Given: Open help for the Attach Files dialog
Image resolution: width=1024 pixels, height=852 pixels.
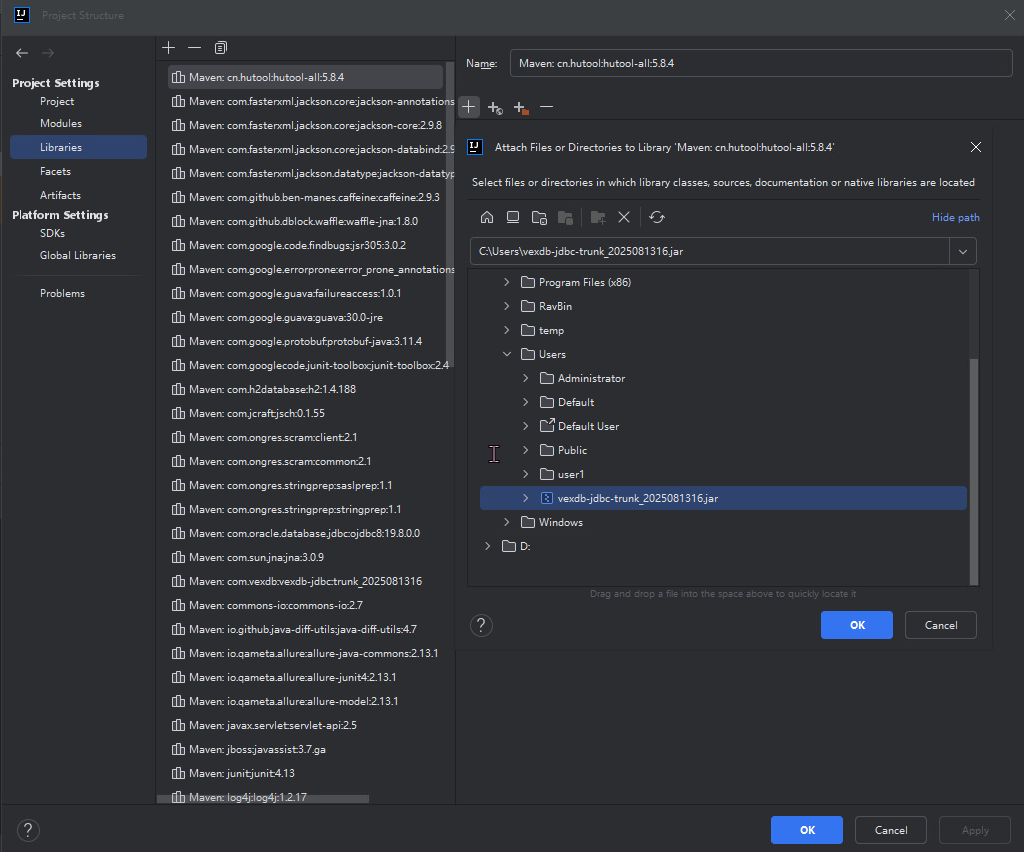Looking at the screenshot, I should (481, 625).
